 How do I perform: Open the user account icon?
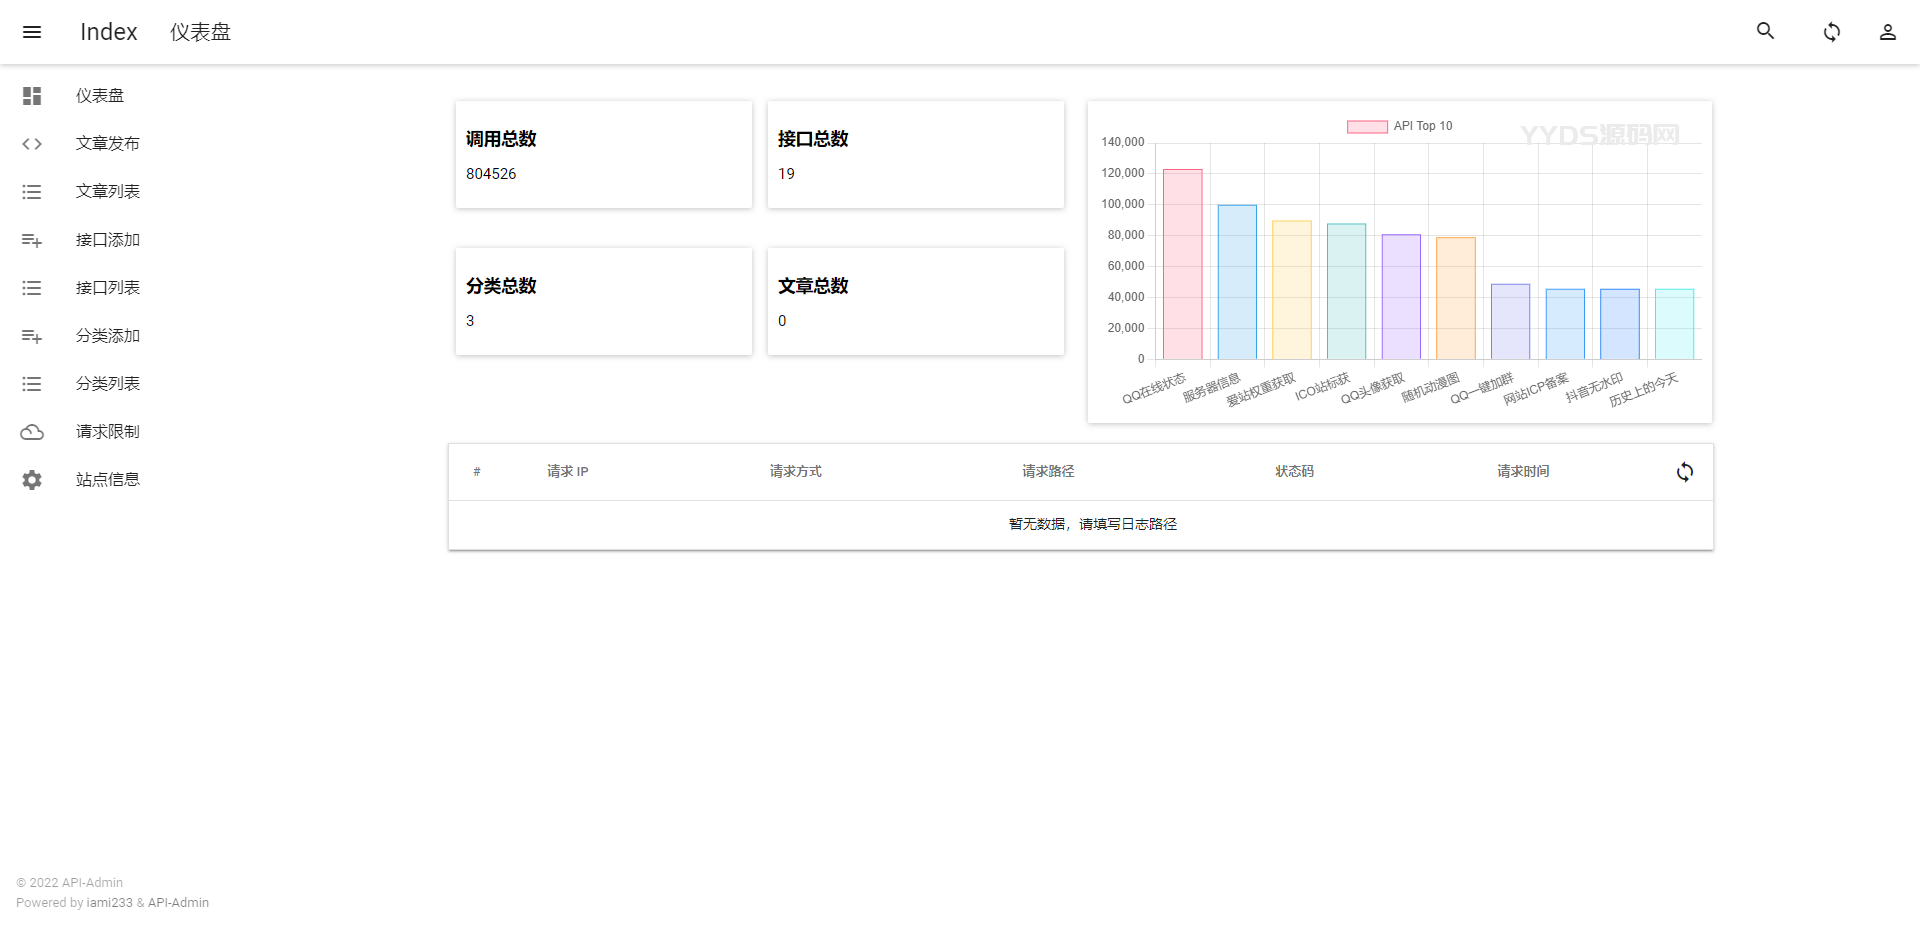click(1887, 32)
